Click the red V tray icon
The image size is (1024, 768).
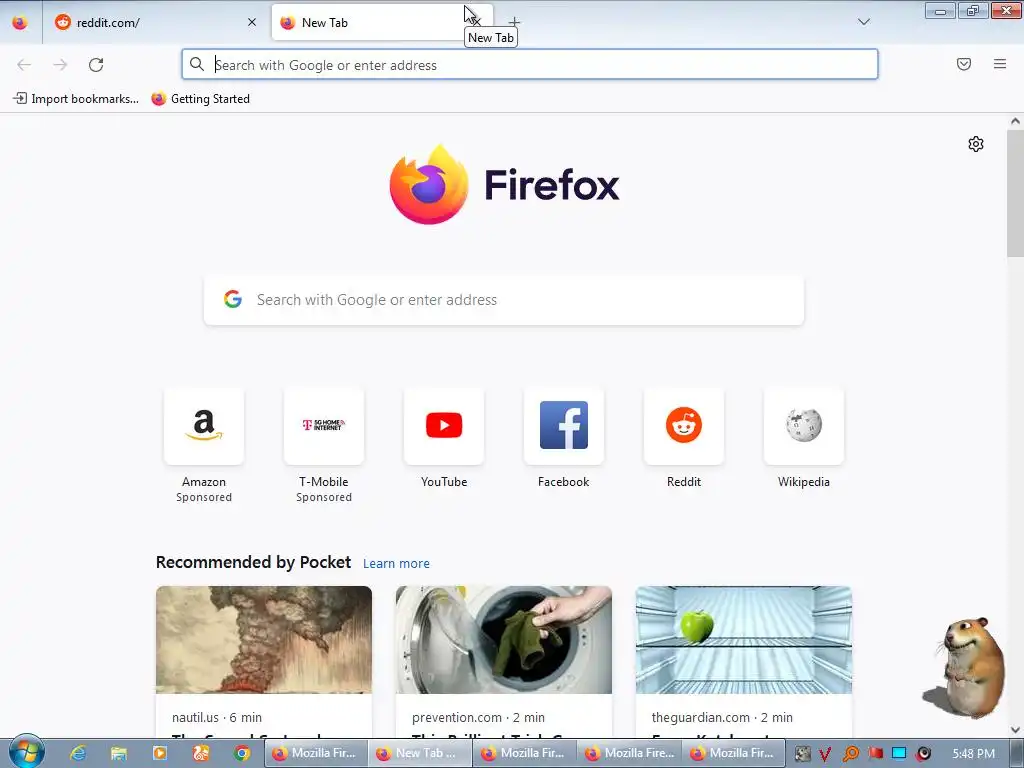point(825,754)
